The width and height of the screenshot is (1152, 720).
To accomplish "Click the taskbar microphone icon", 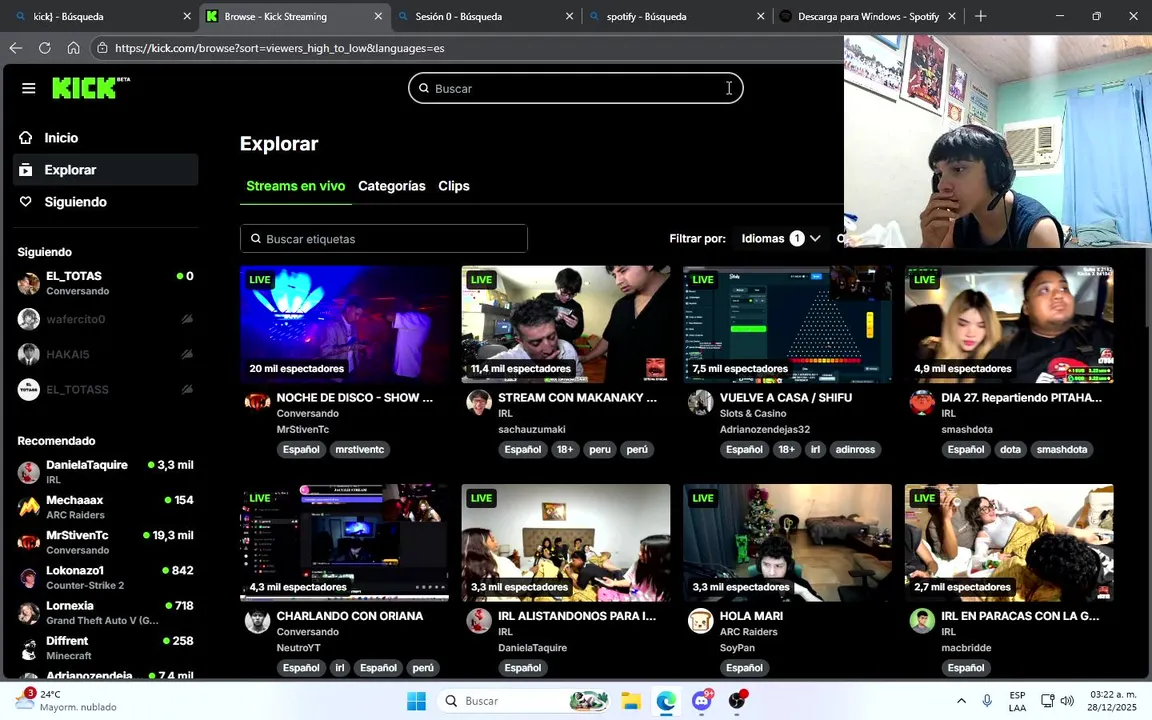I will (987, 701).
